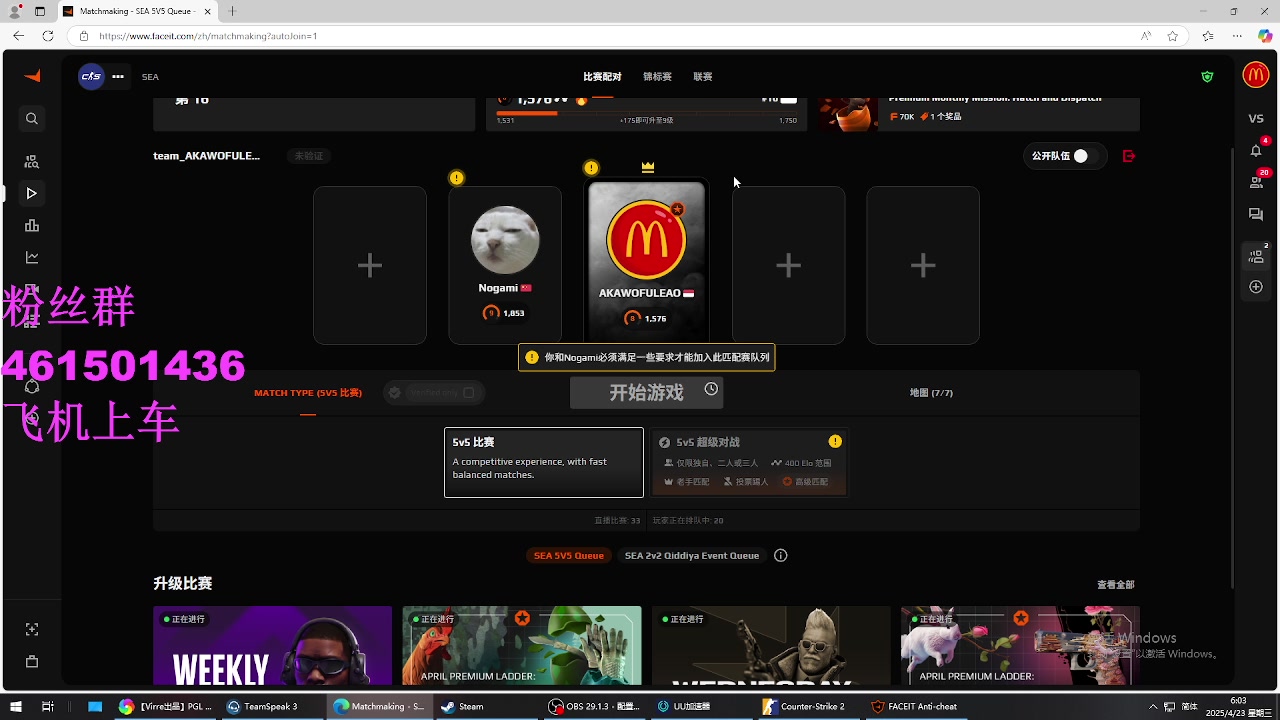Open the find players sidebar icon
The height and width of the screenshot is (720, 1280).
point(32,161)
